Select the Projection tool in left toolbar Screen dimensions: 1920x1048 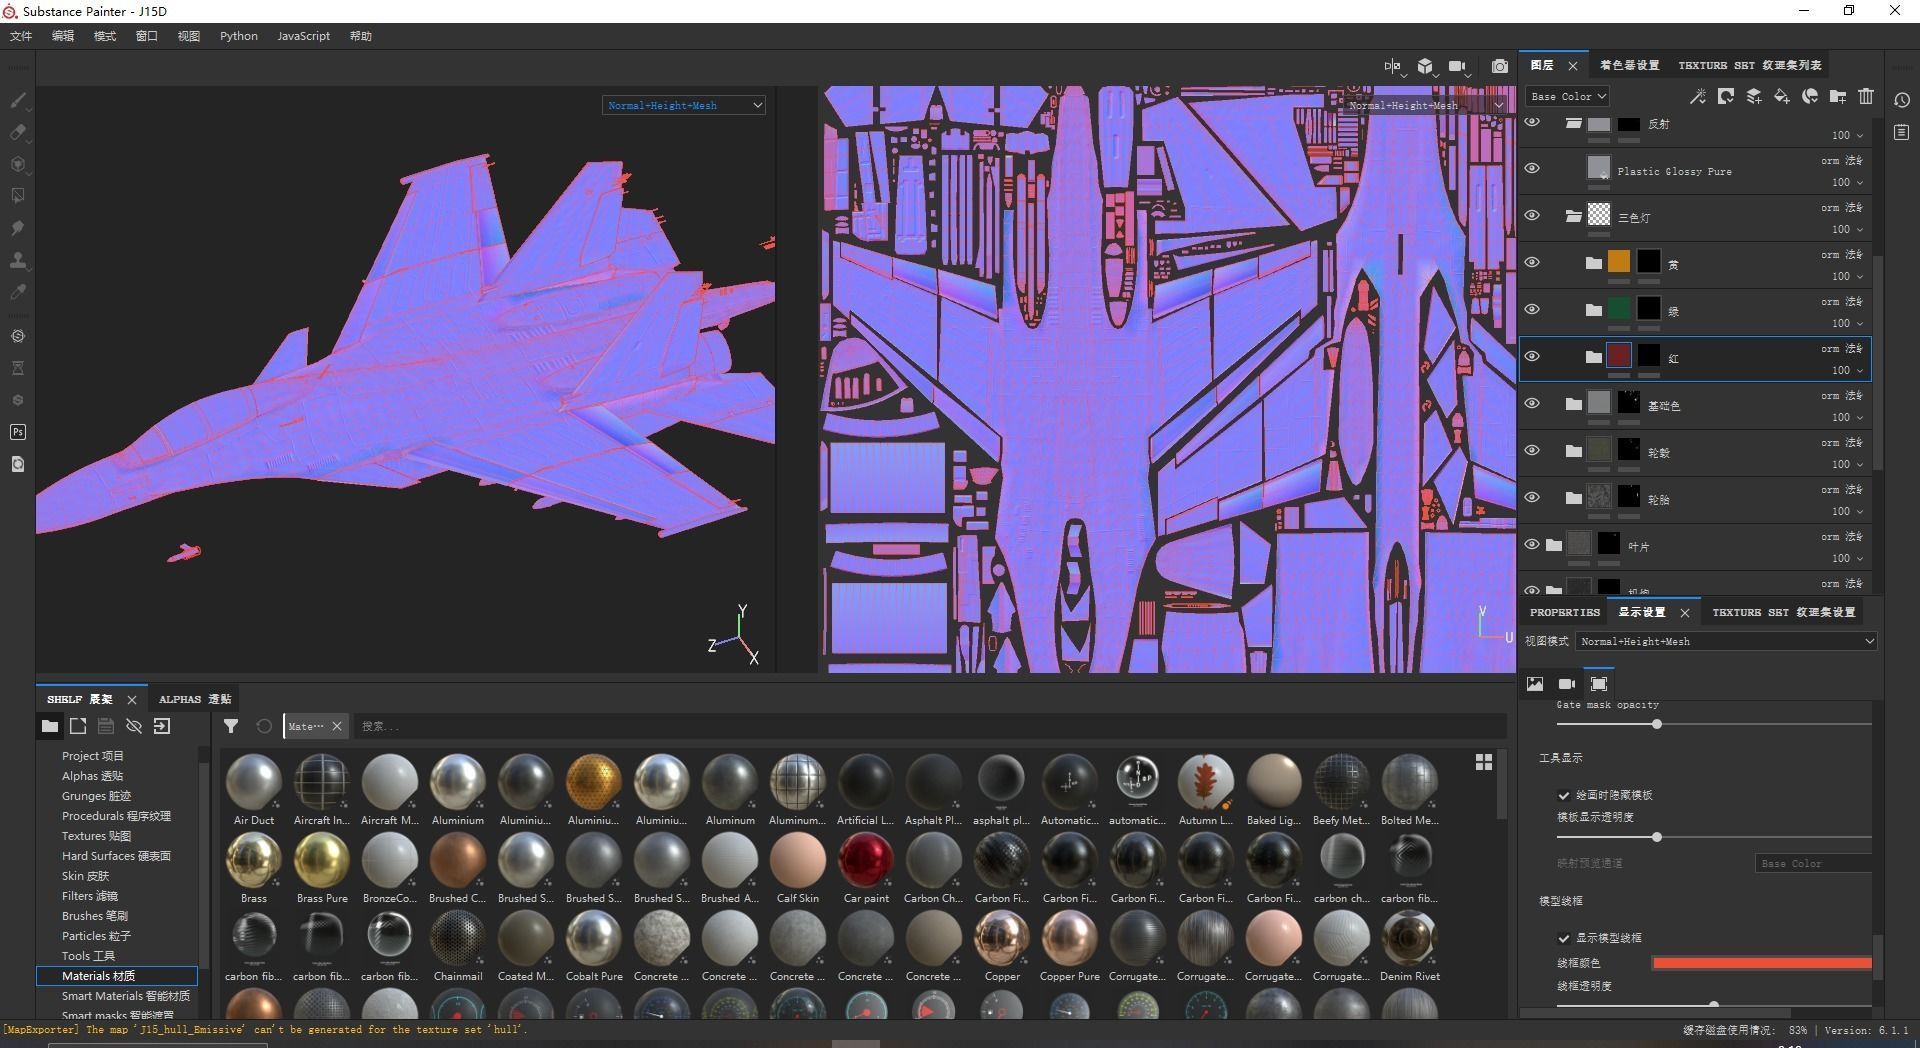[x=18, y=164]
